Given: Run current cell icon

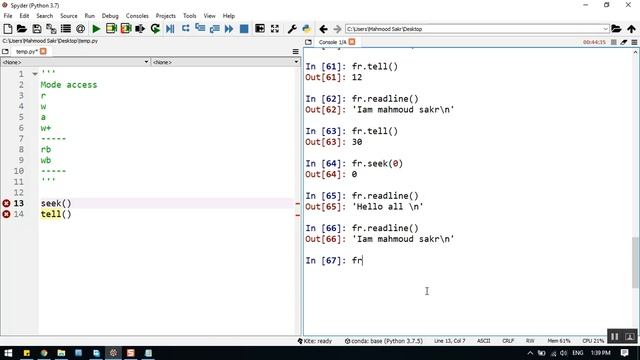Looking at the screenshot, I should pyautogui.click(x=111, y=29).
